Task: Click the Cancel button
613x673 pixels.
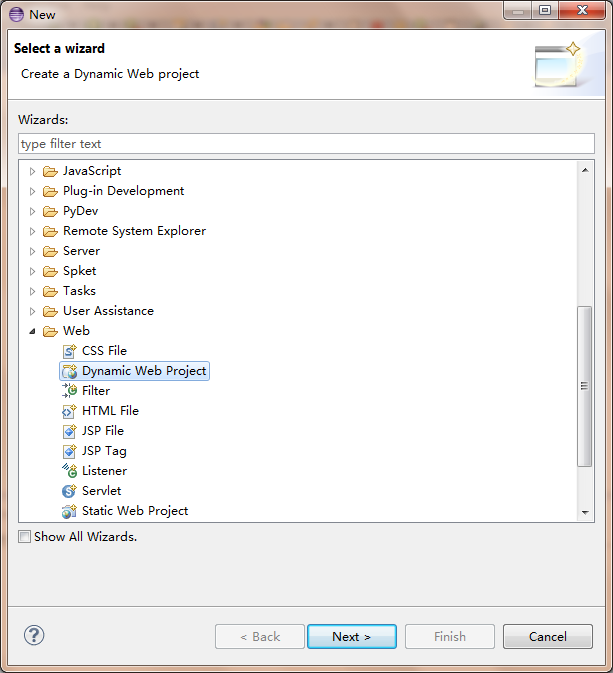Action: pyautogui.click(x=548, y=637)
